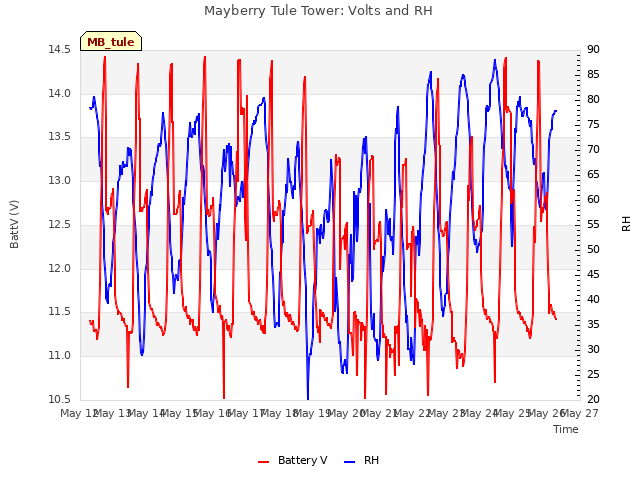
Task: Click the 90 tick on RH axis
Action: (593, 50)
